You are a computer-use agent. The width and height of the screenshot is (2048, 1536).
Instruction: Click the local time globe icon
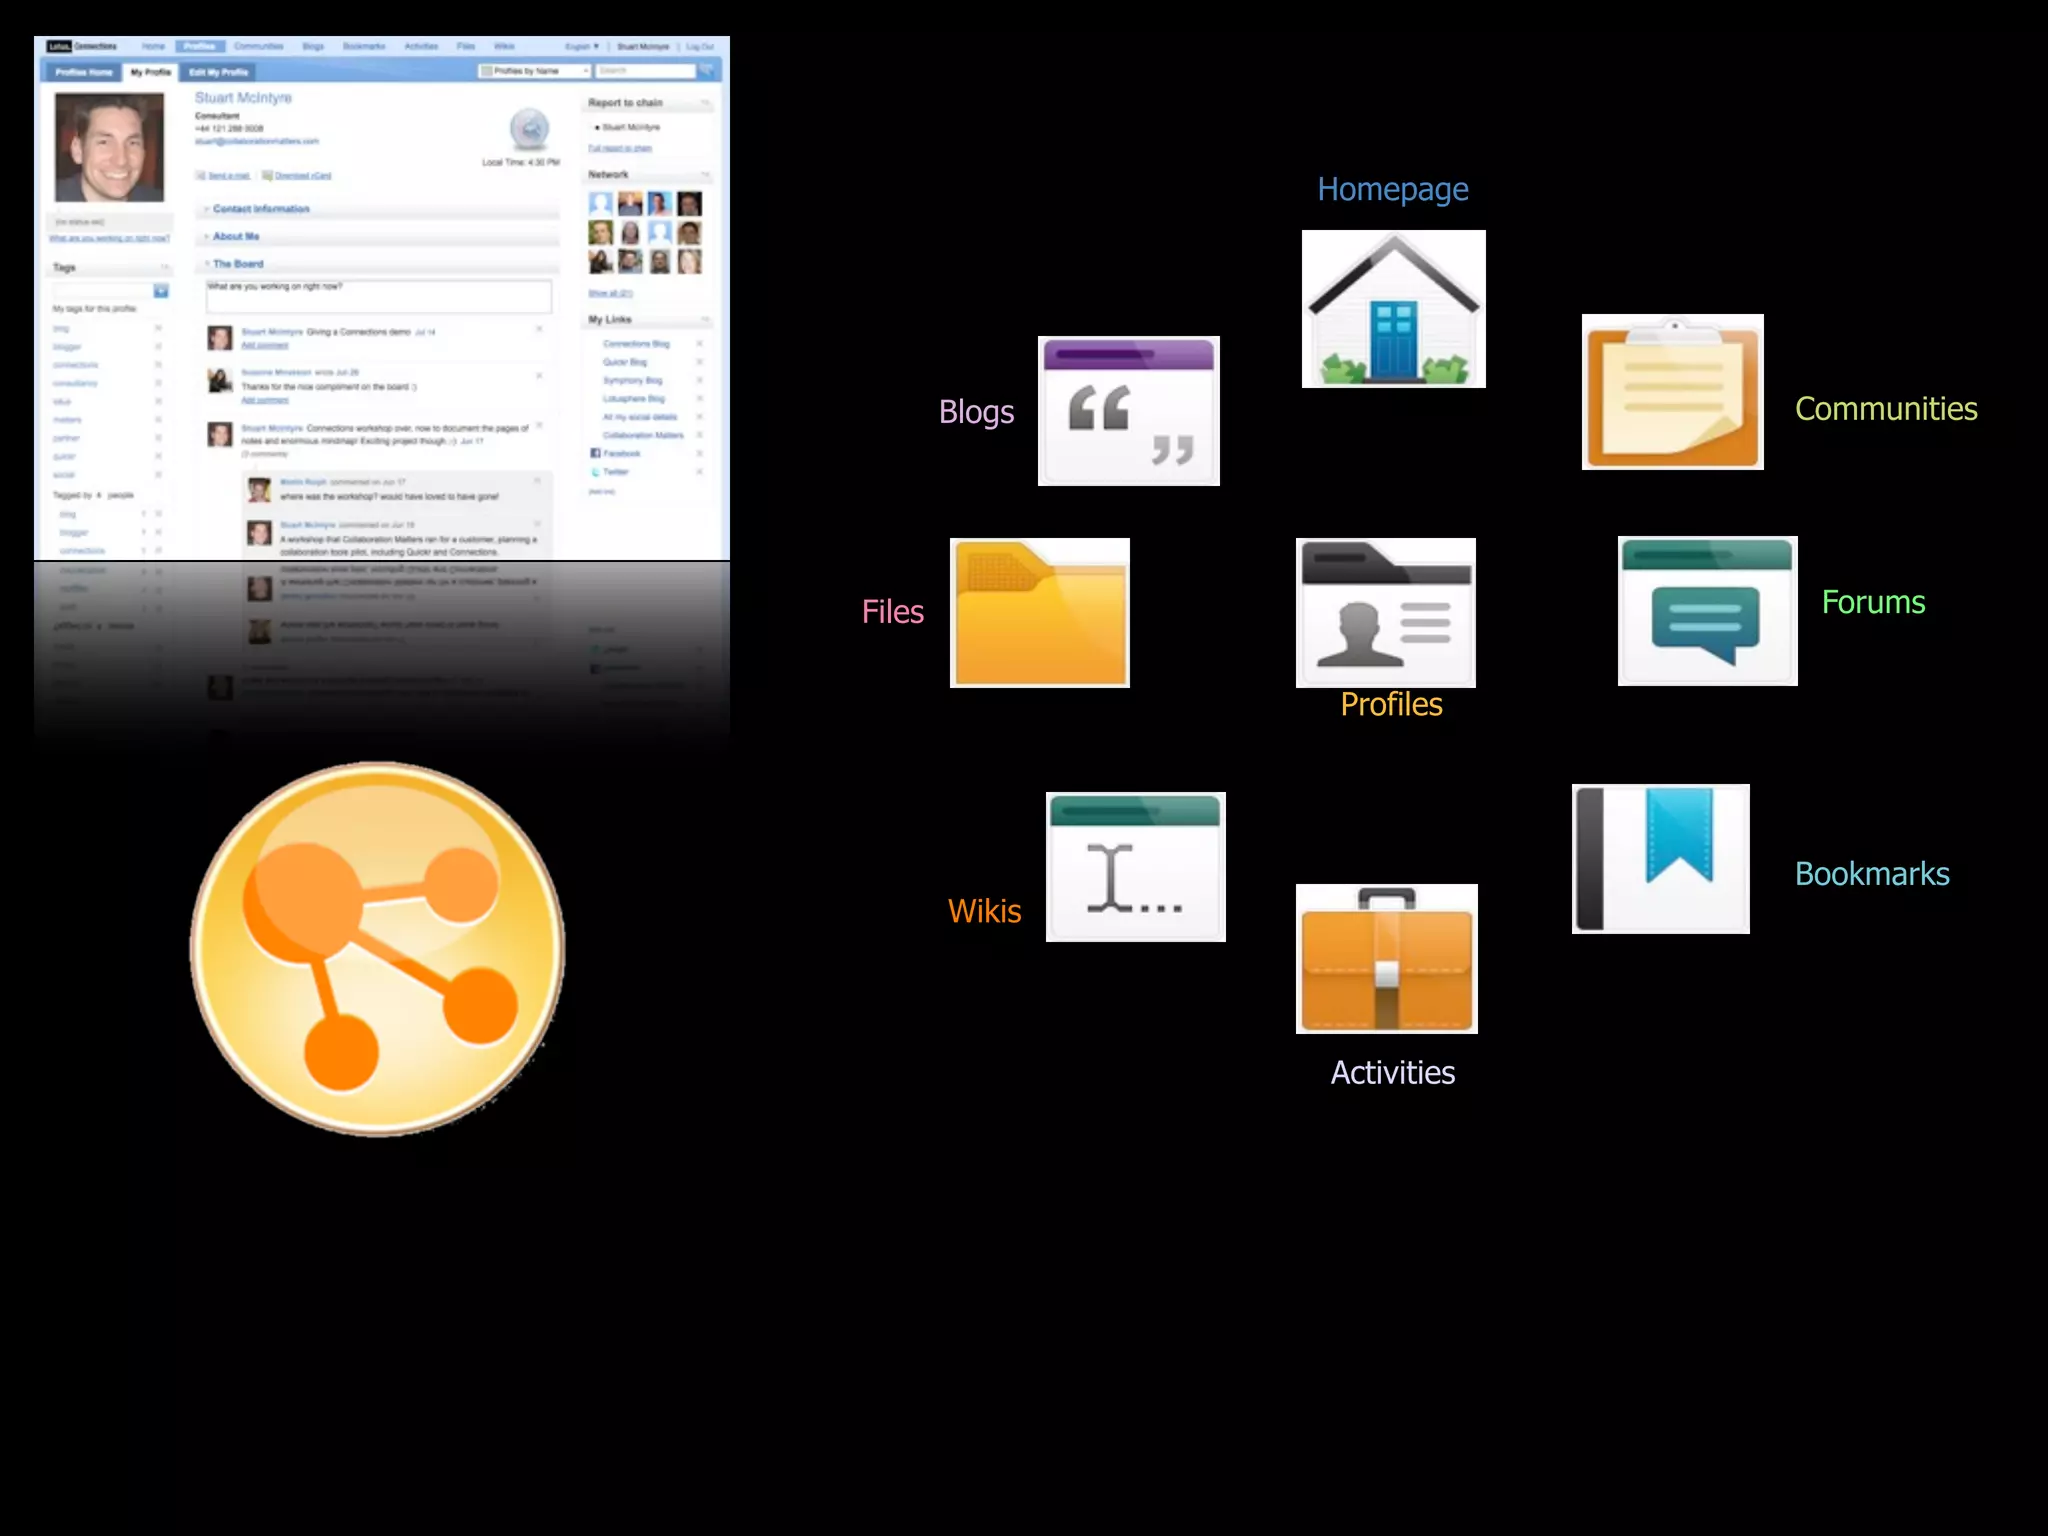(529, 130)
